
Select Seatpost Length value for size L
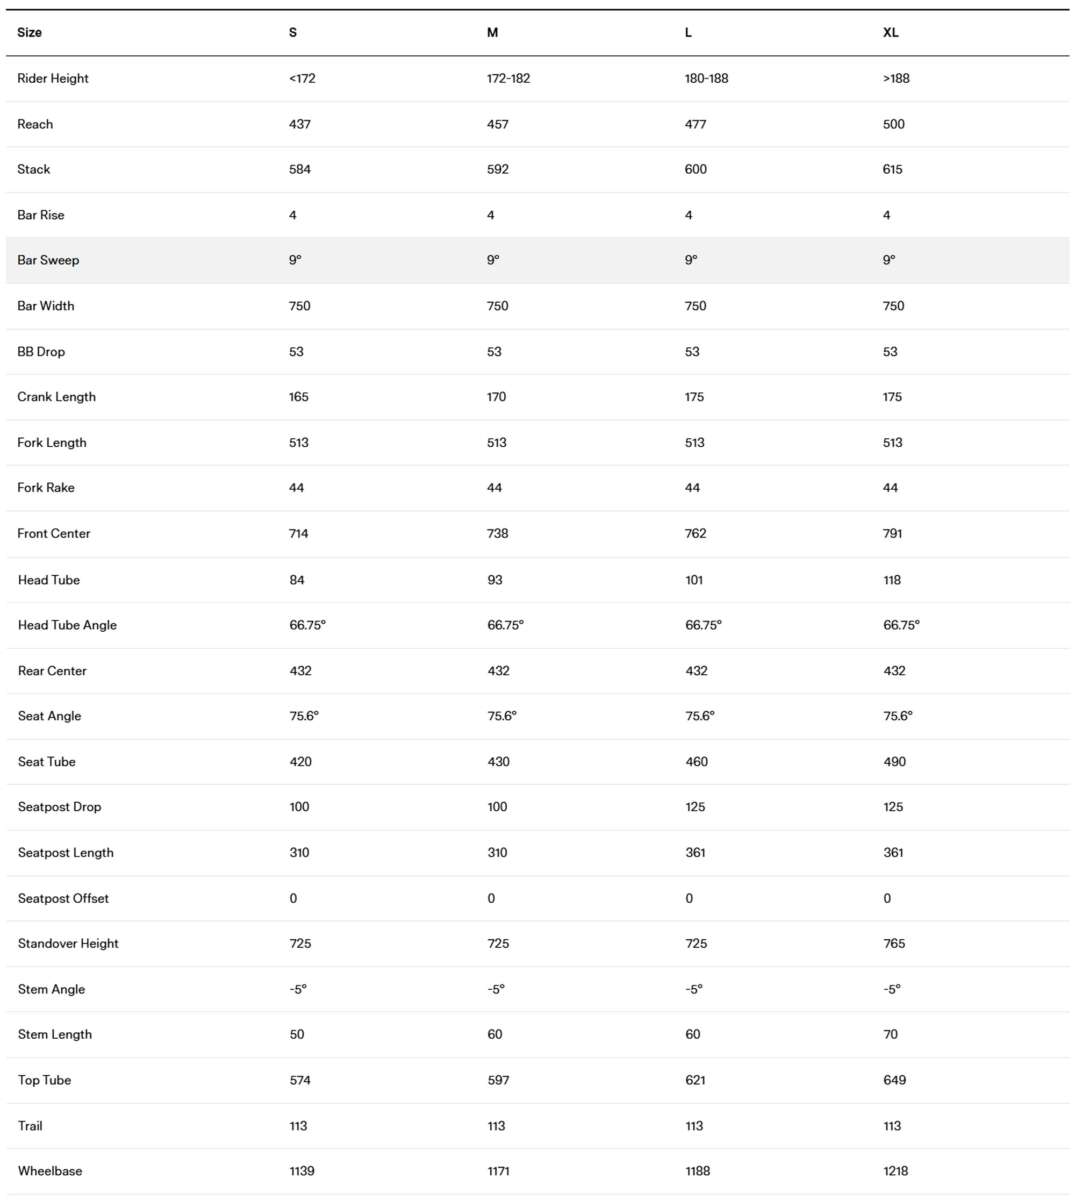pos(695,853)
